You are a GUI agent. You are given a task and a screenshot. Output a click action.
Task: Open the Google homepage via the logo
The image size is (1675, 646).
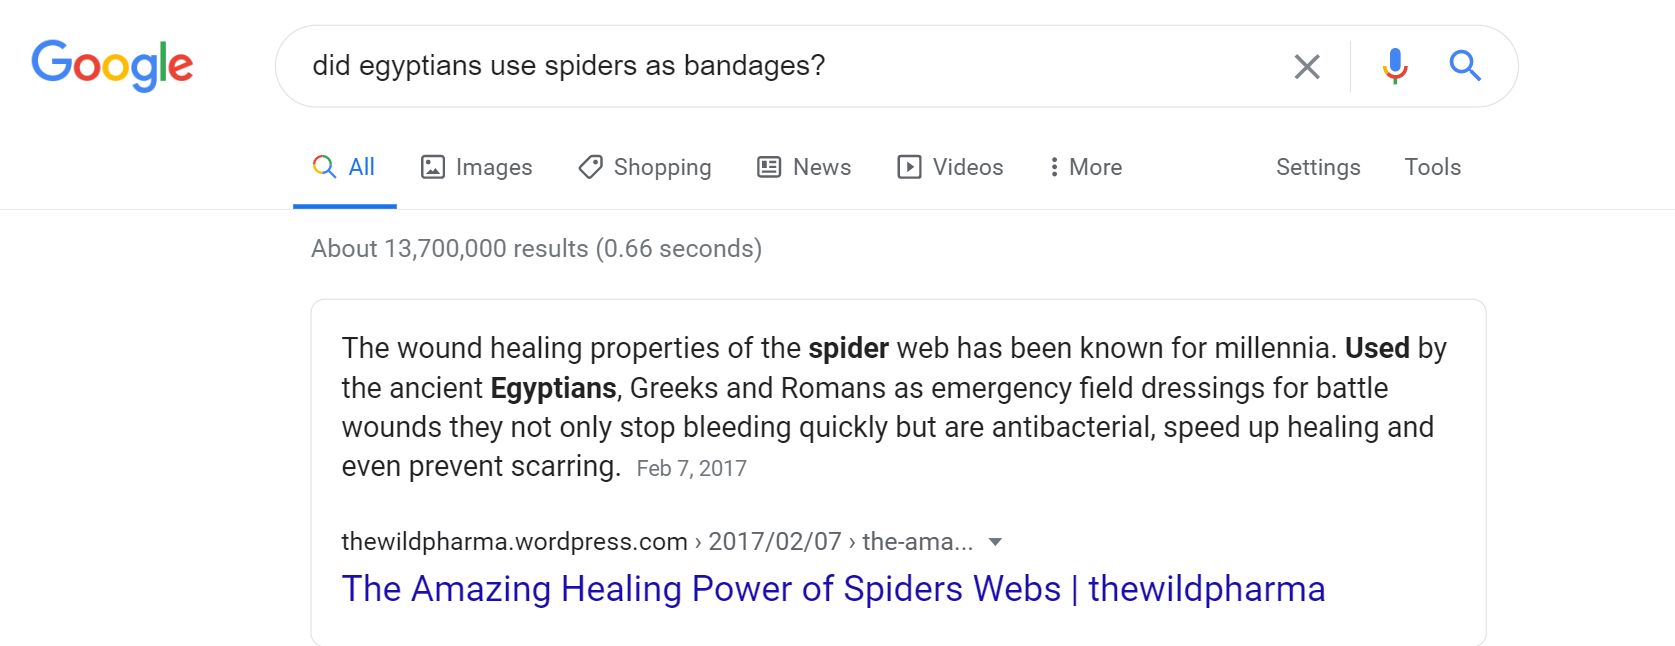click(112, 65)
